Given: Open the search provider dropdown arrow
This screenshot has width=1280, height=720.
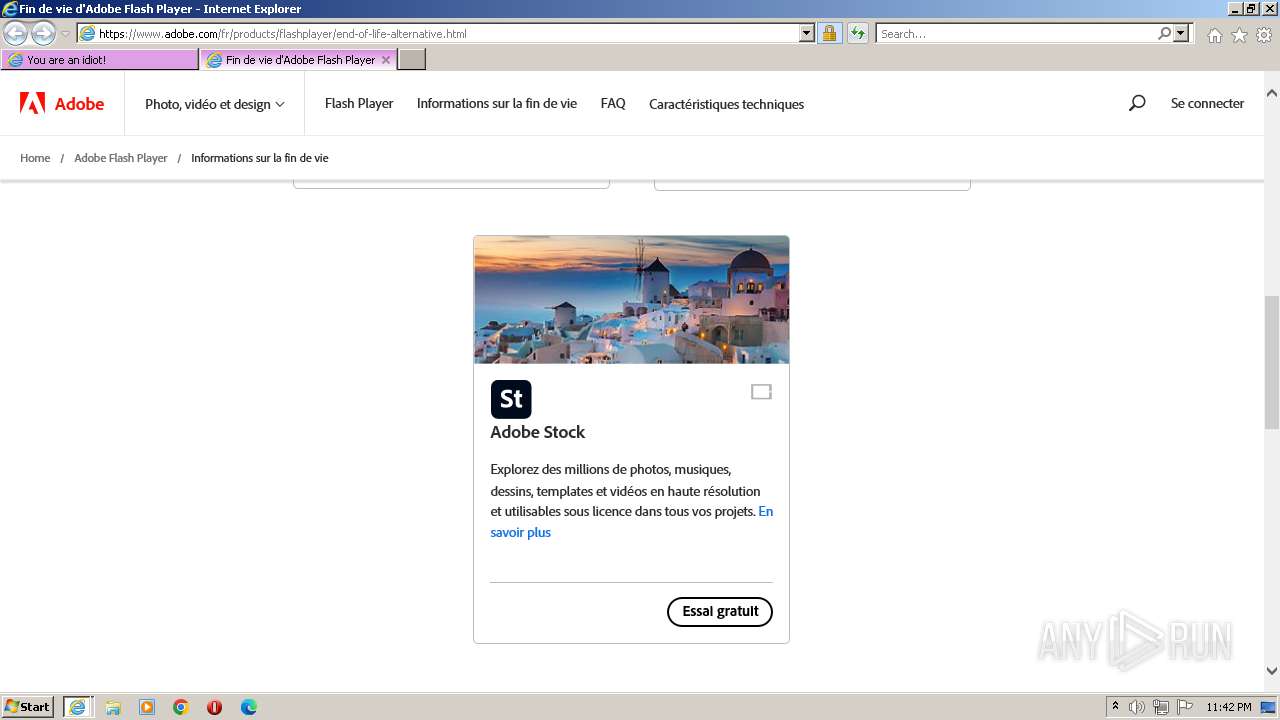Looking at the screenshot, I should [x=1181, y=33].
